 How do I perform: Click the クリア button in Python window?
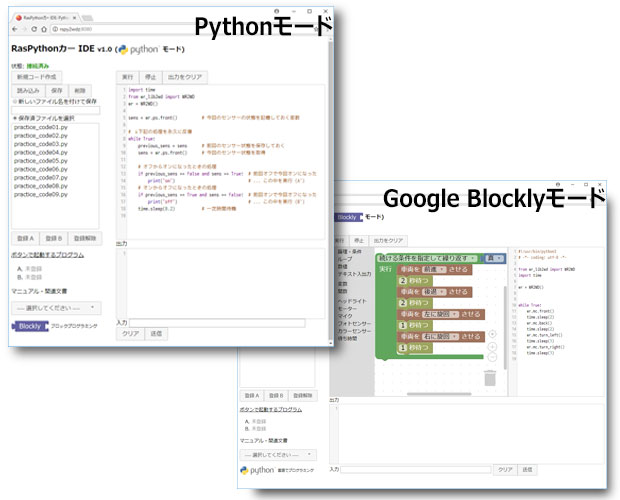click(x=130, y=334)
